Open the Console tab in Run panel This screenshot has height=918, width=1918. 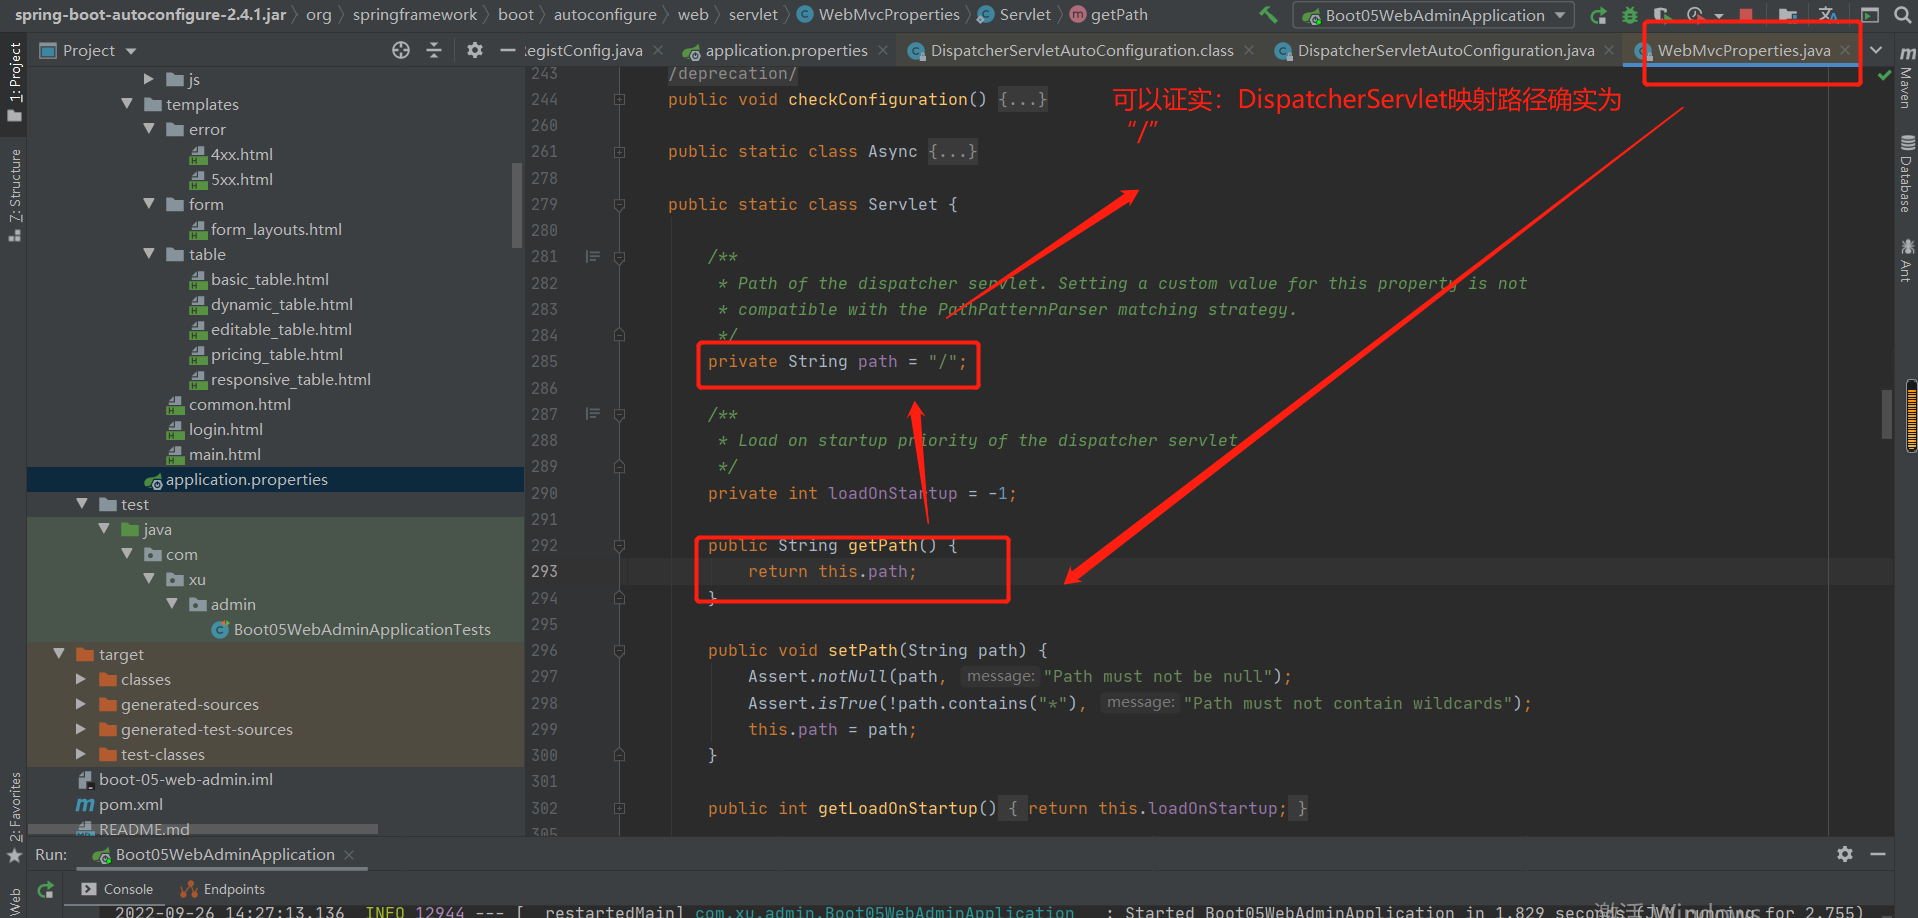coord(118,889)
